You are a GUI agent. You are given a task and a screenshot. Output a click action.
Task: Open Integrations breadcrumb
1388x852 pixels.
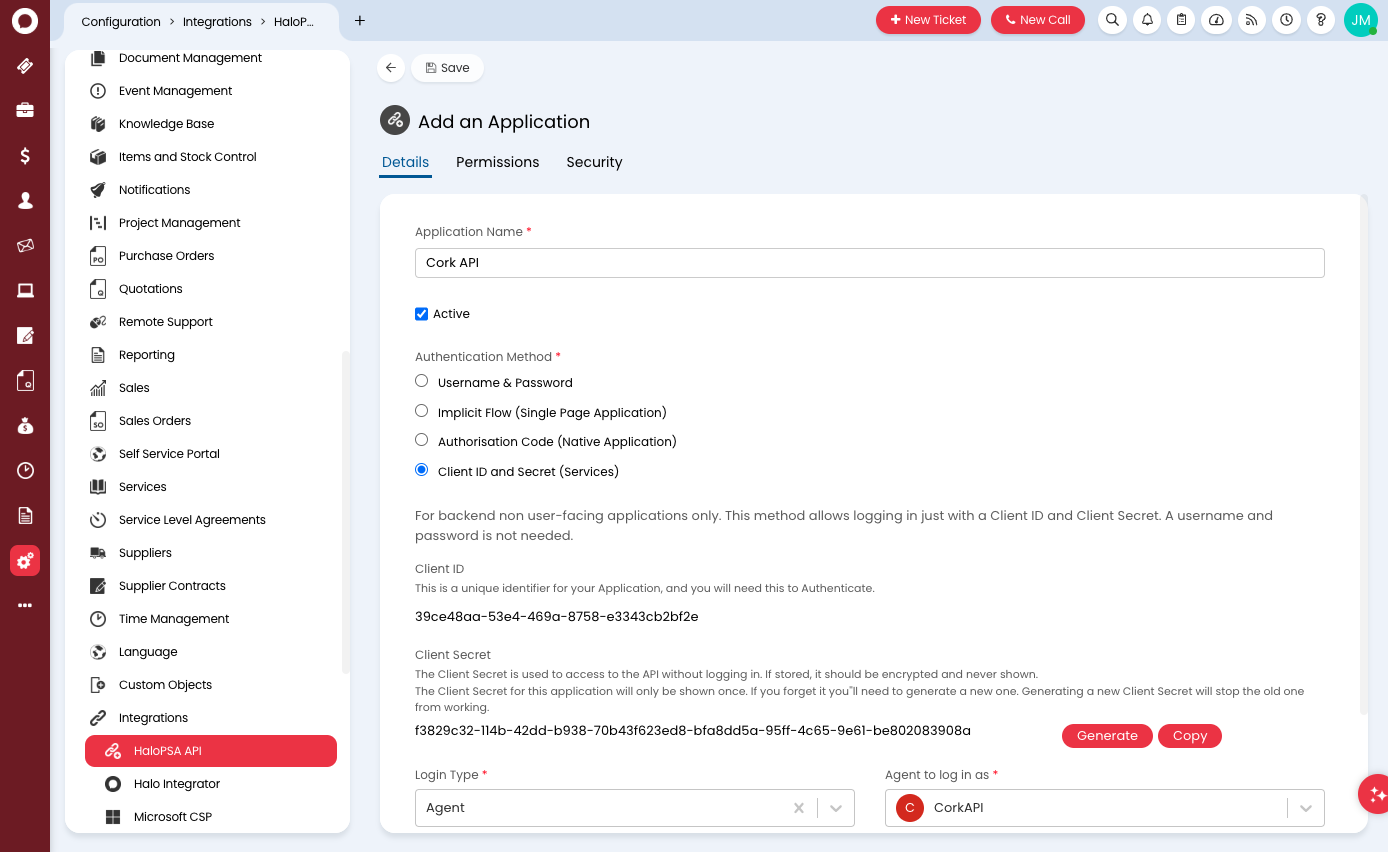tap(217, 21)
